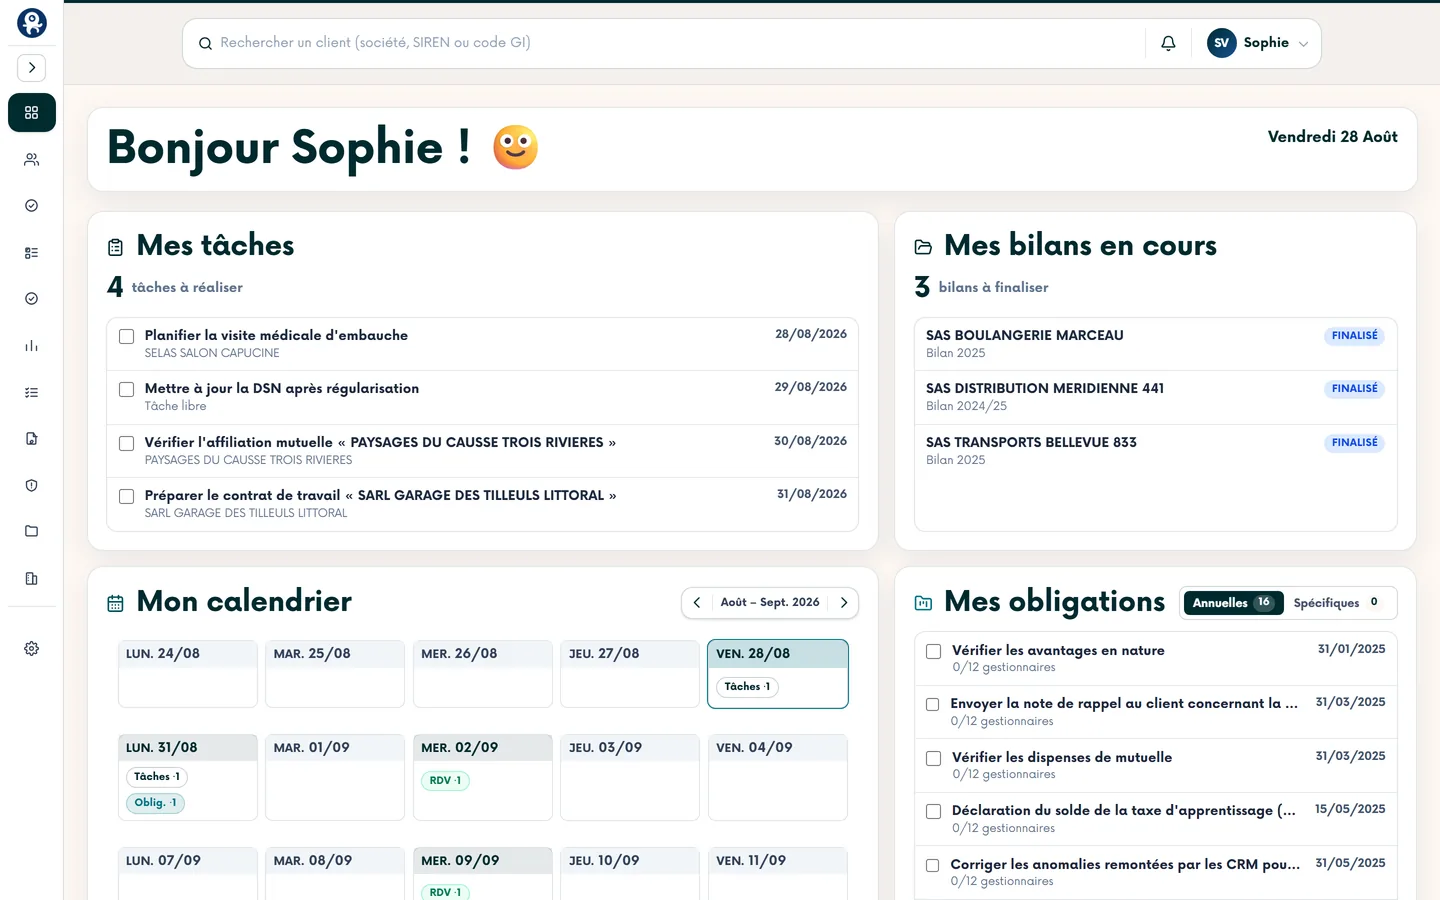
Task: Open the shield icon in sidebar
Action: [x=32, y=485]
